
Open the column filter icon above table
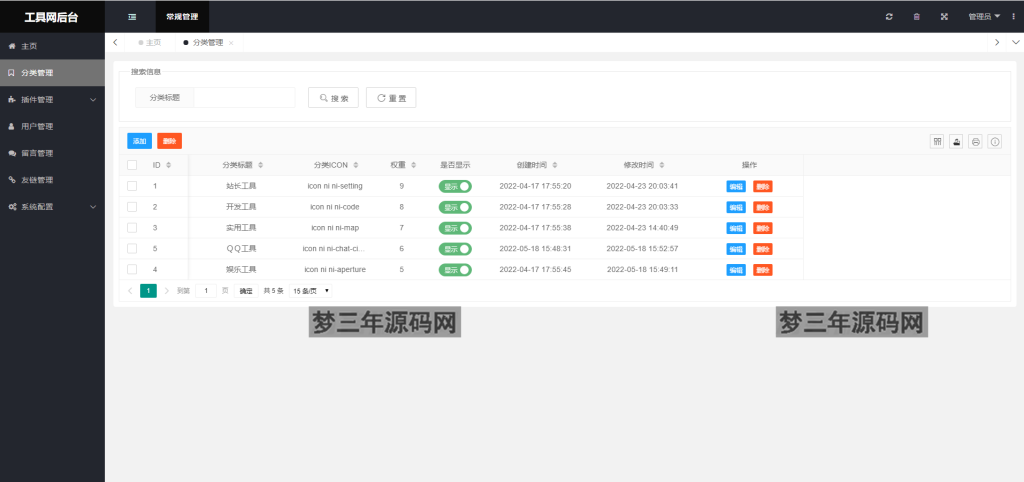937,141
